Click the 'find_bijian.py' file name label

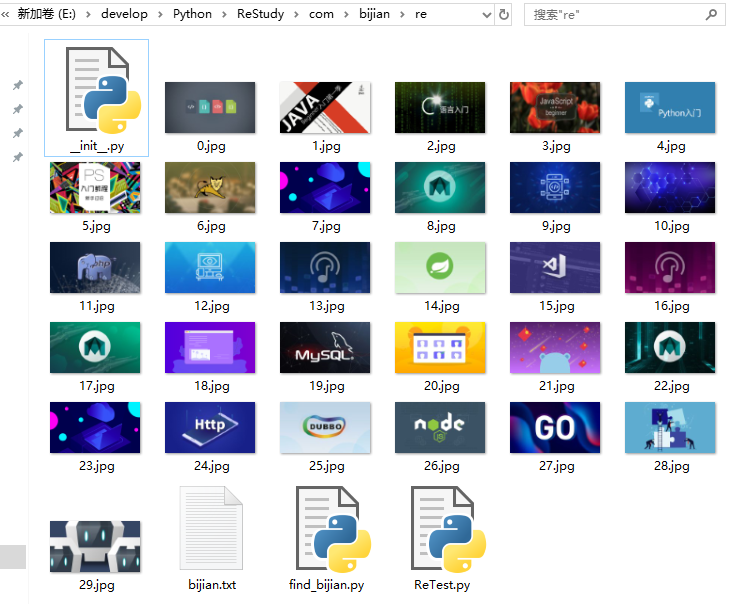click(x=326, y=585)
